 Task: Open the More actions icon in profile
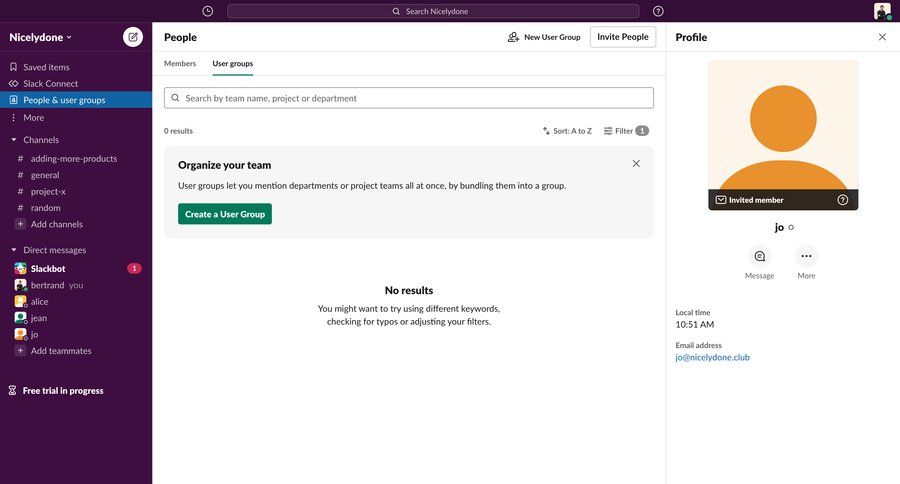pyautogui.click(x=806, y=256)
